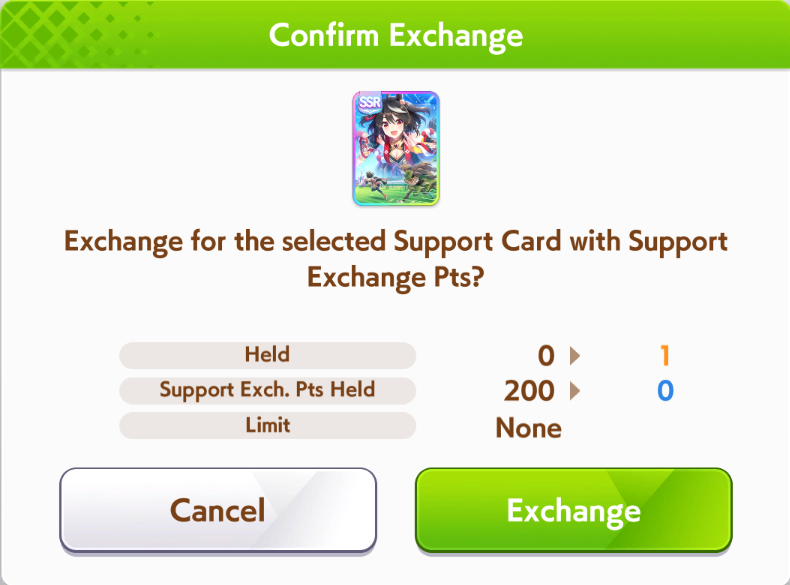Click the arrow next to Held count
Image resolution: width=790 pixels, height=585 pixels.
(x=574, y=356)
